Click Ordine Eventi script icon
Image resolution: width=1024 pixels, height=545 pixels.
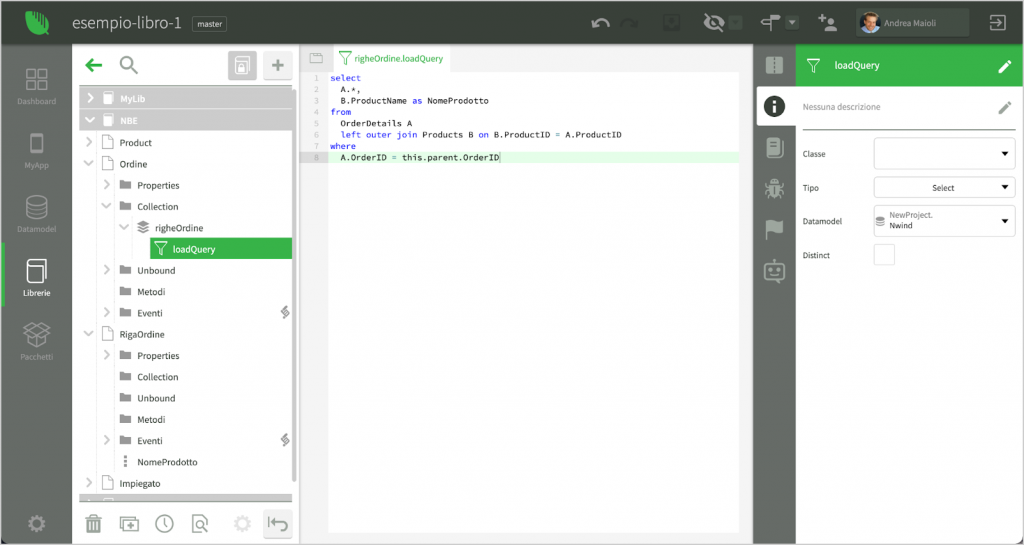coord(285,313)
